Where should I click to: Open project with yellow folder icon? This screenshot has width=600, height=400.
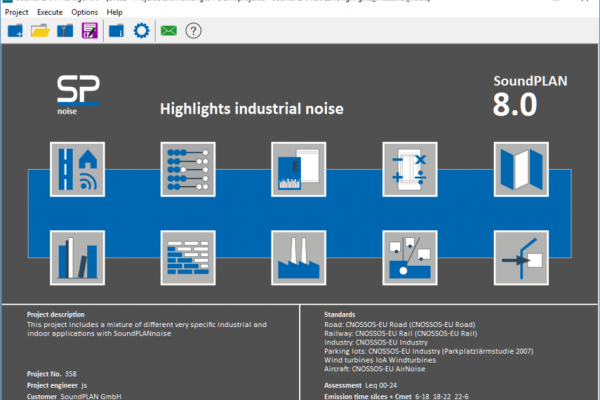click(40, 31)
